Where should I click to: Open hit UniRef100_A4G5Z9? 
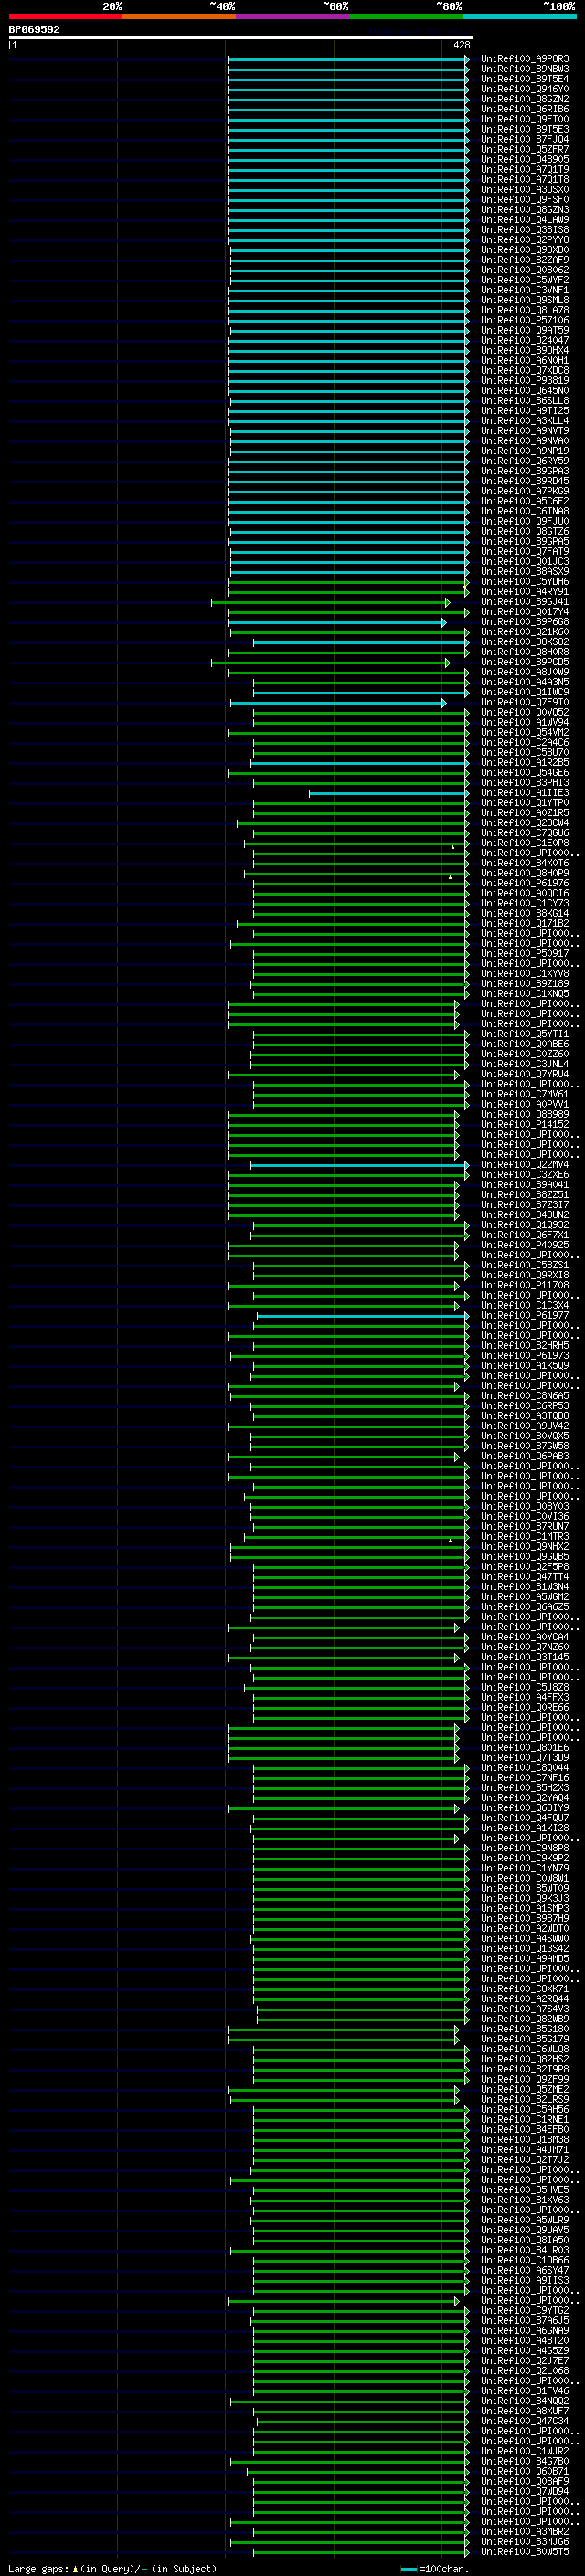pyautogui.click(x=524, y=2351)
